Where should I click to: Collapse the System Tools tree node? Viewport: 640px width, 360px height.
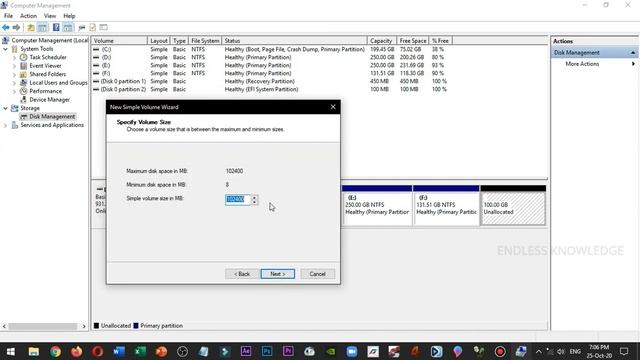click(6, 49)
